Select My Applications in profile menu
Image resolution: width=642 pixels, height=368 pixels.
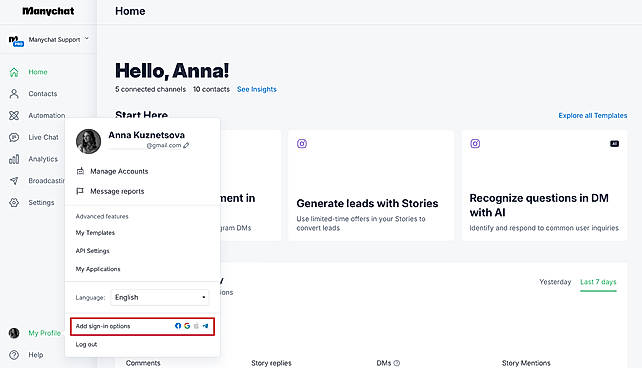pyautogui.click(x=97, y=269)
